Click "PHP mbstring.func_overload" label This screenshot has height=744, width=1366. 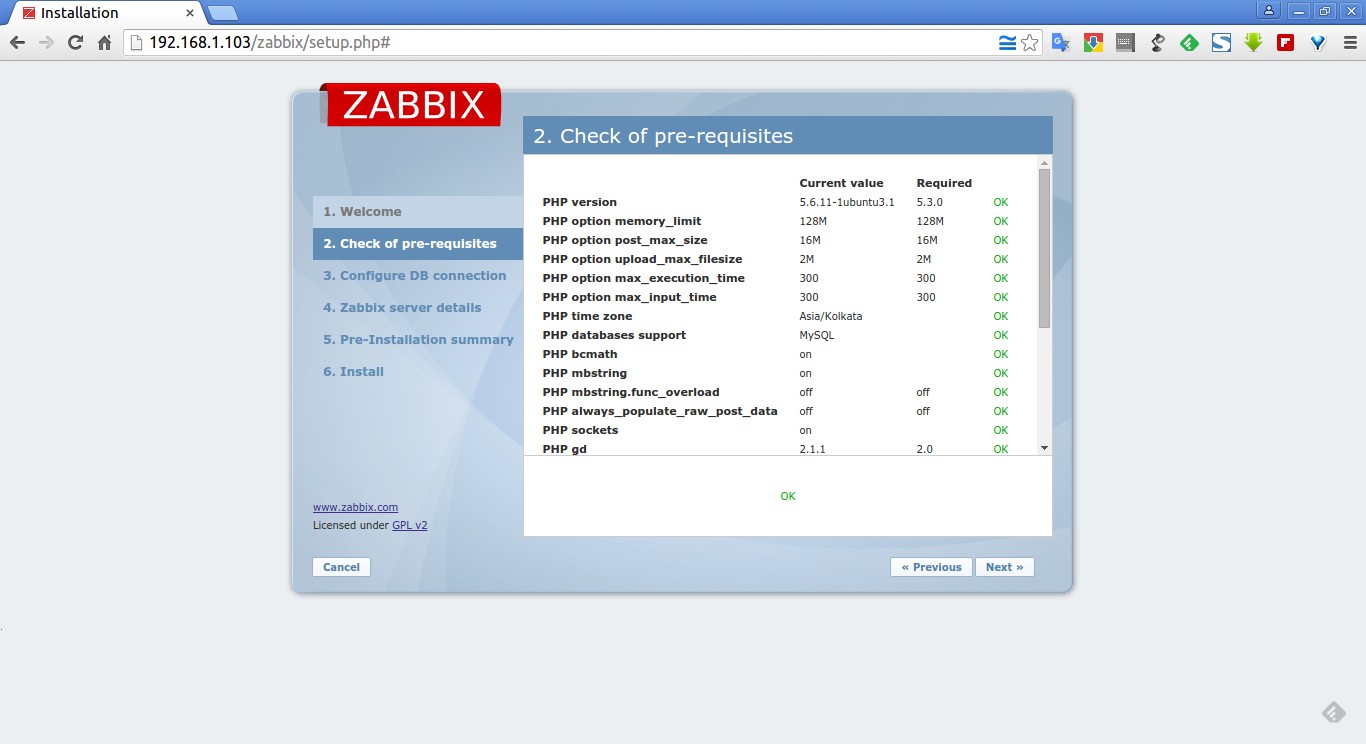(x=631, y=392)
